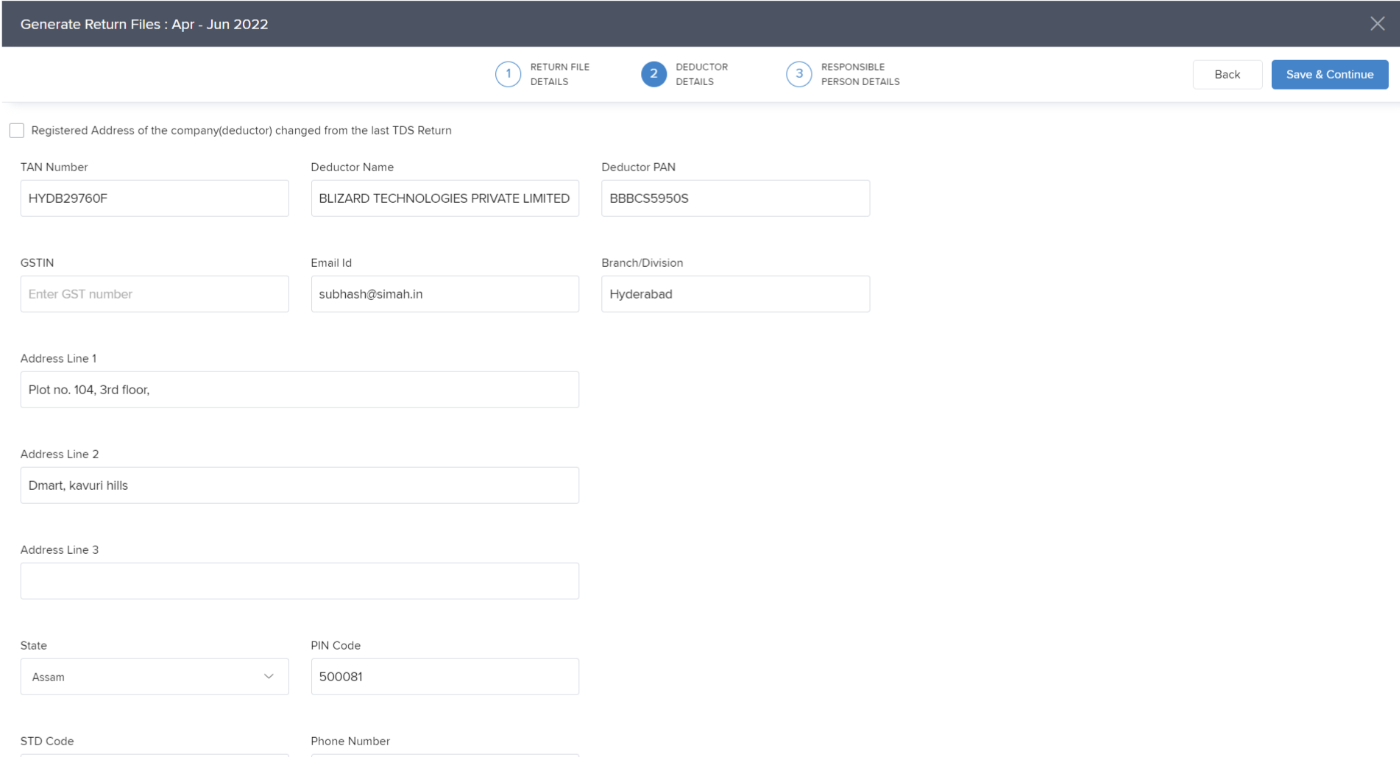The height and width of the screenshot is (757, 1400).
Task: Go to Return File Details step
Action: [x=559, y=75]
